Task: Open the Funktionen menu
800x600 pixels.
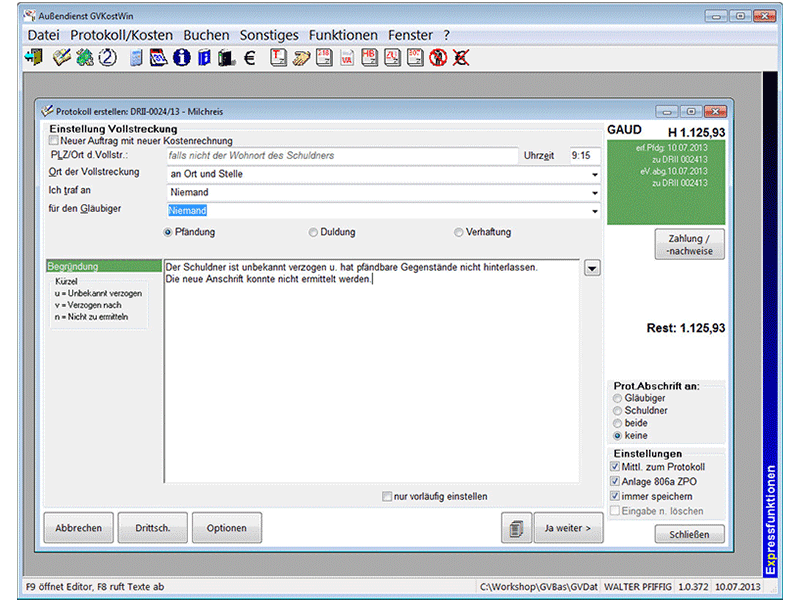Action: tap(343, 35)
